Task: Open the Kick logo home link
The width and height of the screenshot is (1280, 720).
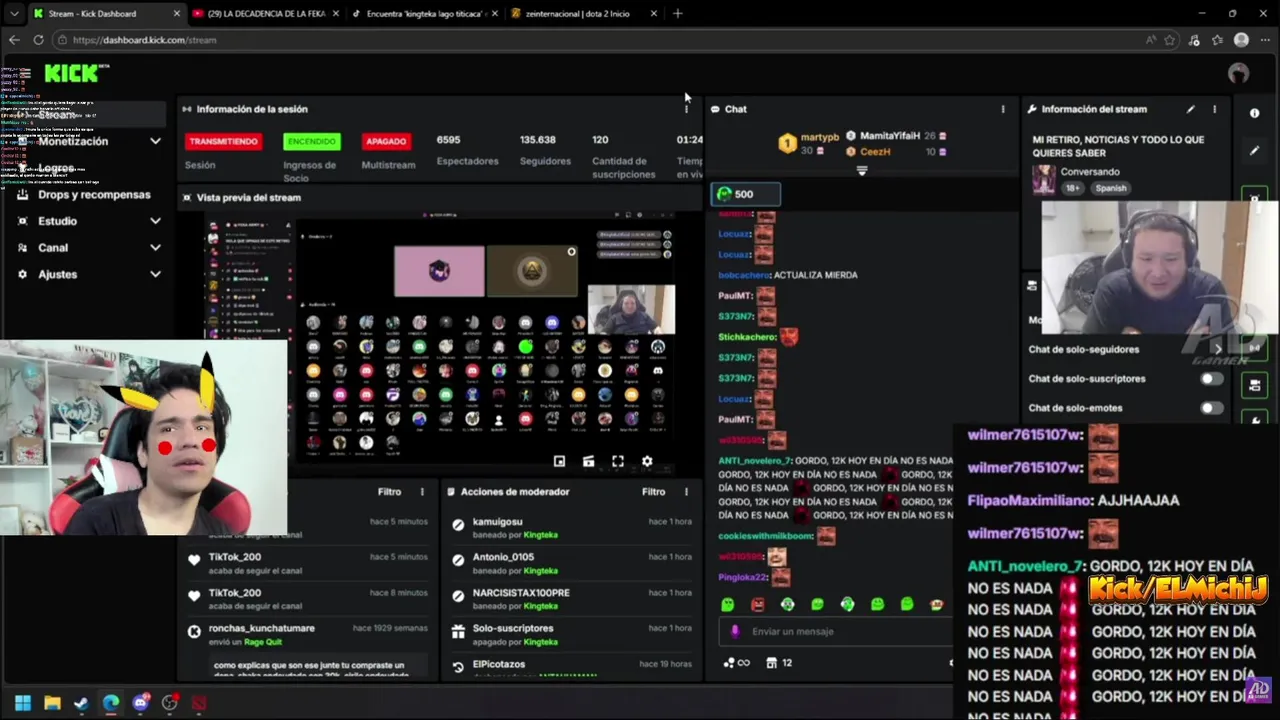Action: 72,73
